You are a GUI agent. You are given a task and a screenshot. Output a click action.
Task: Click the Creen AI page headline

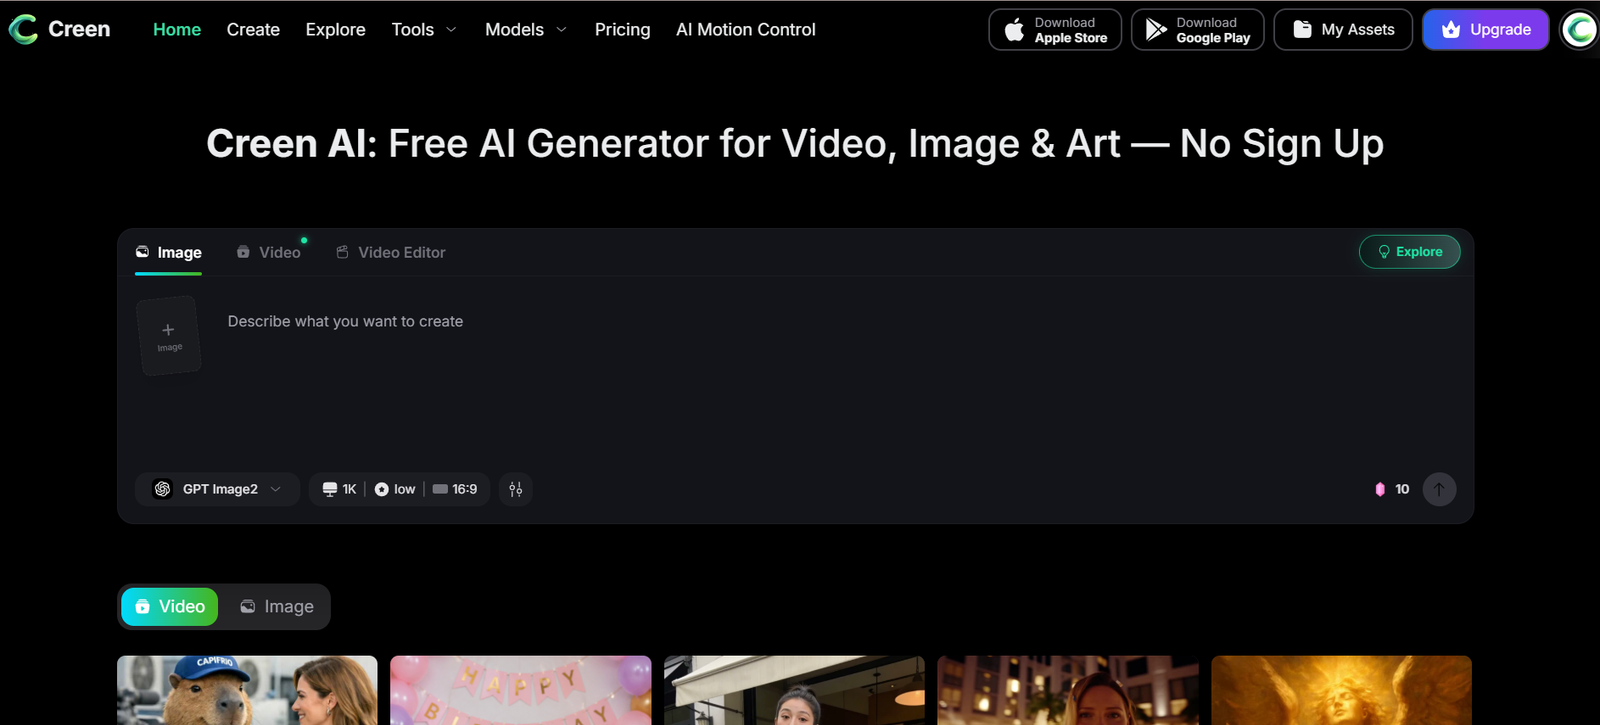(x=795, y=144)
